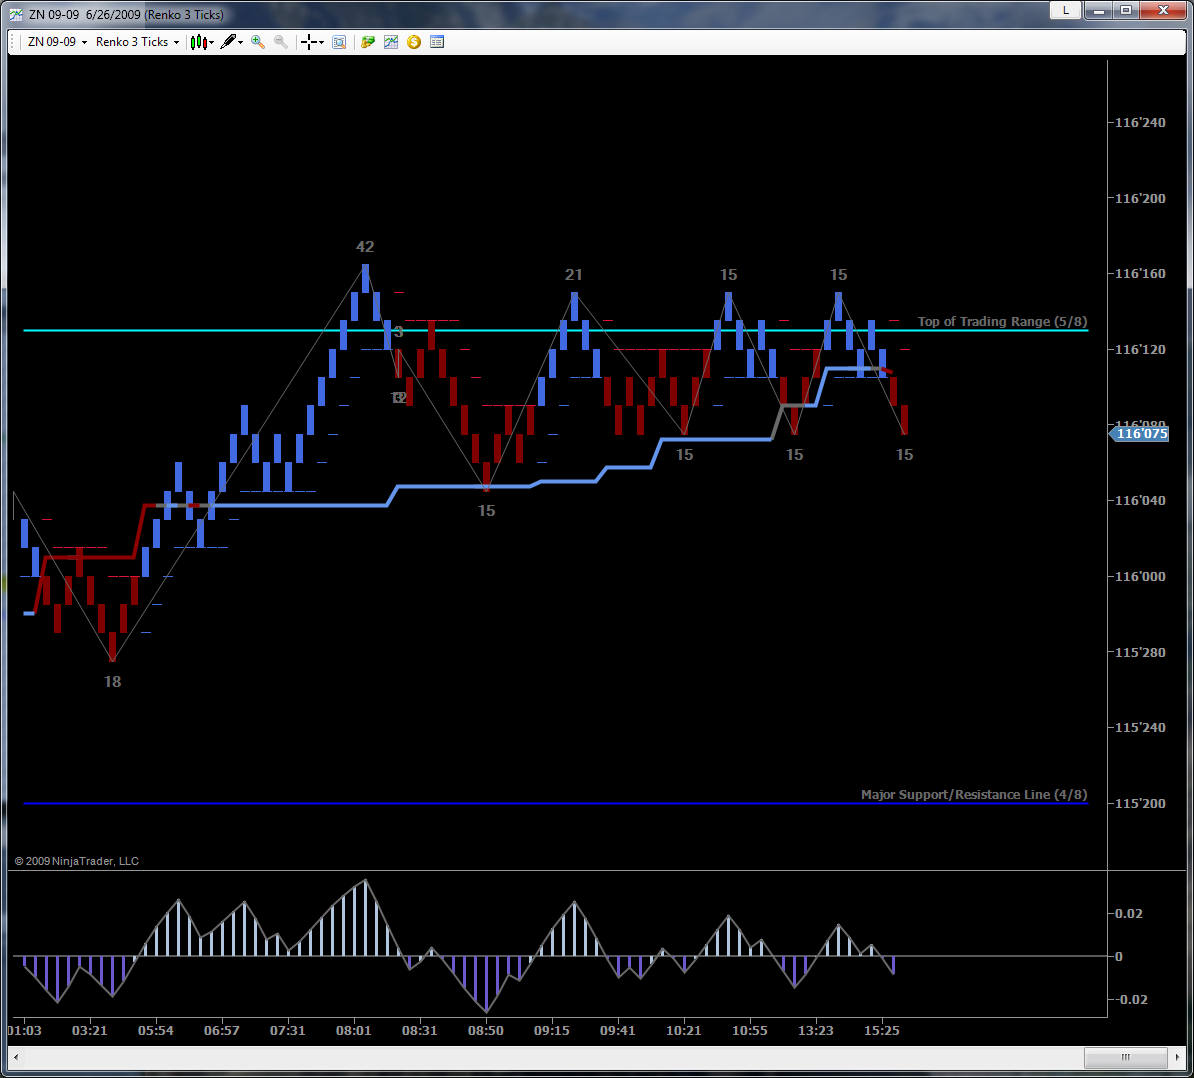Click the swing high label 21
The image size is (1194, 1078).
[573, 275]
